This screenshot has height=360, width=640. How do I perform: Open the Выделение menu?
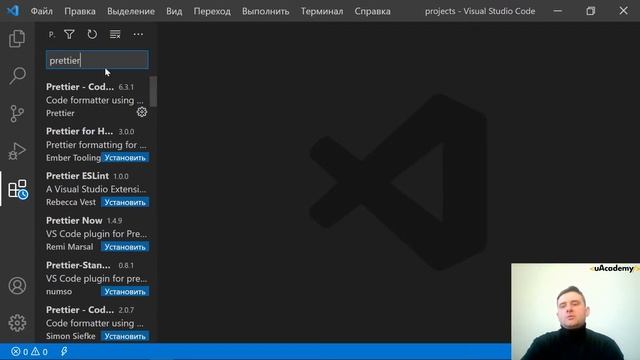(131, 11)
